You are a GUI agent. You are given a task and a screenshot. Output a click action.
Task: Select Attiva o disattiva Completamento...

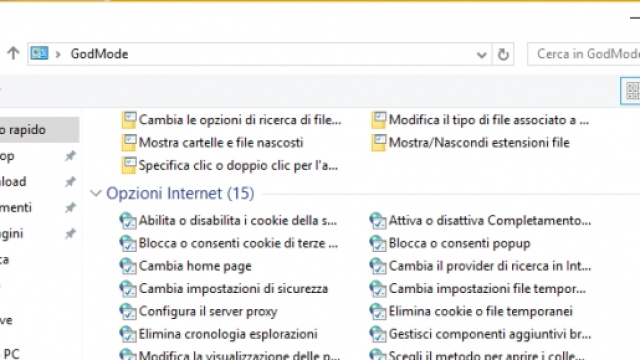pyautogui.click(x=490, y=220)
